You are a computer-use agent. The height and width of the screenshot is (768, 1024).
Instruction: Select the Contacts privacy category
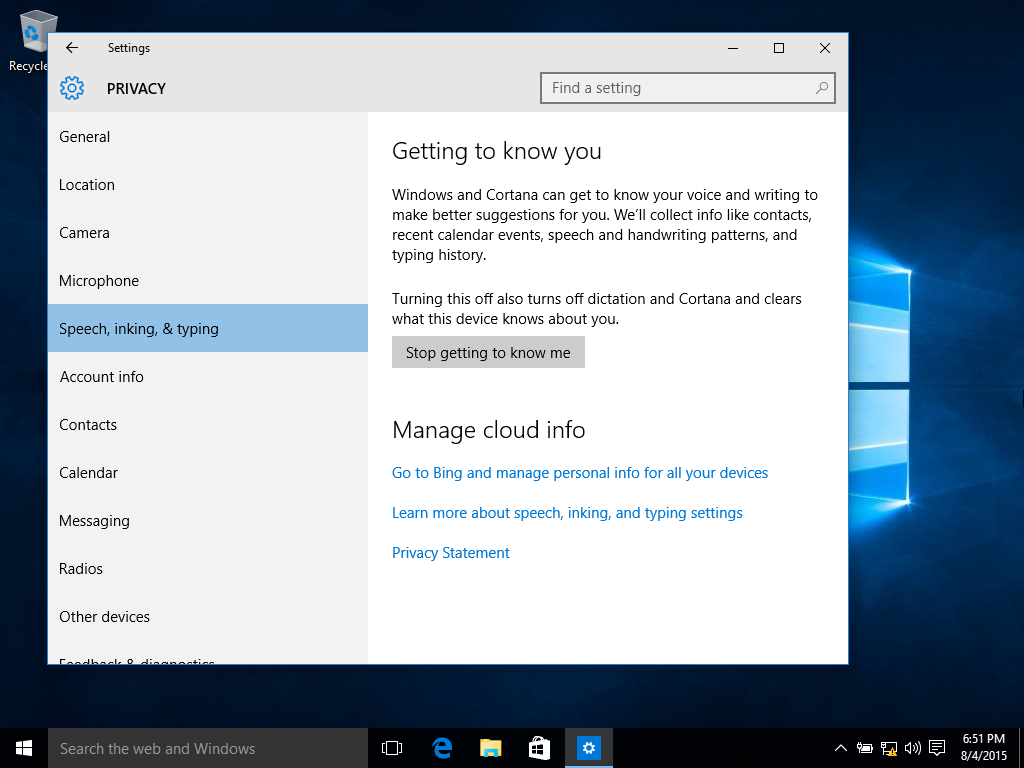tap(208, 424)
